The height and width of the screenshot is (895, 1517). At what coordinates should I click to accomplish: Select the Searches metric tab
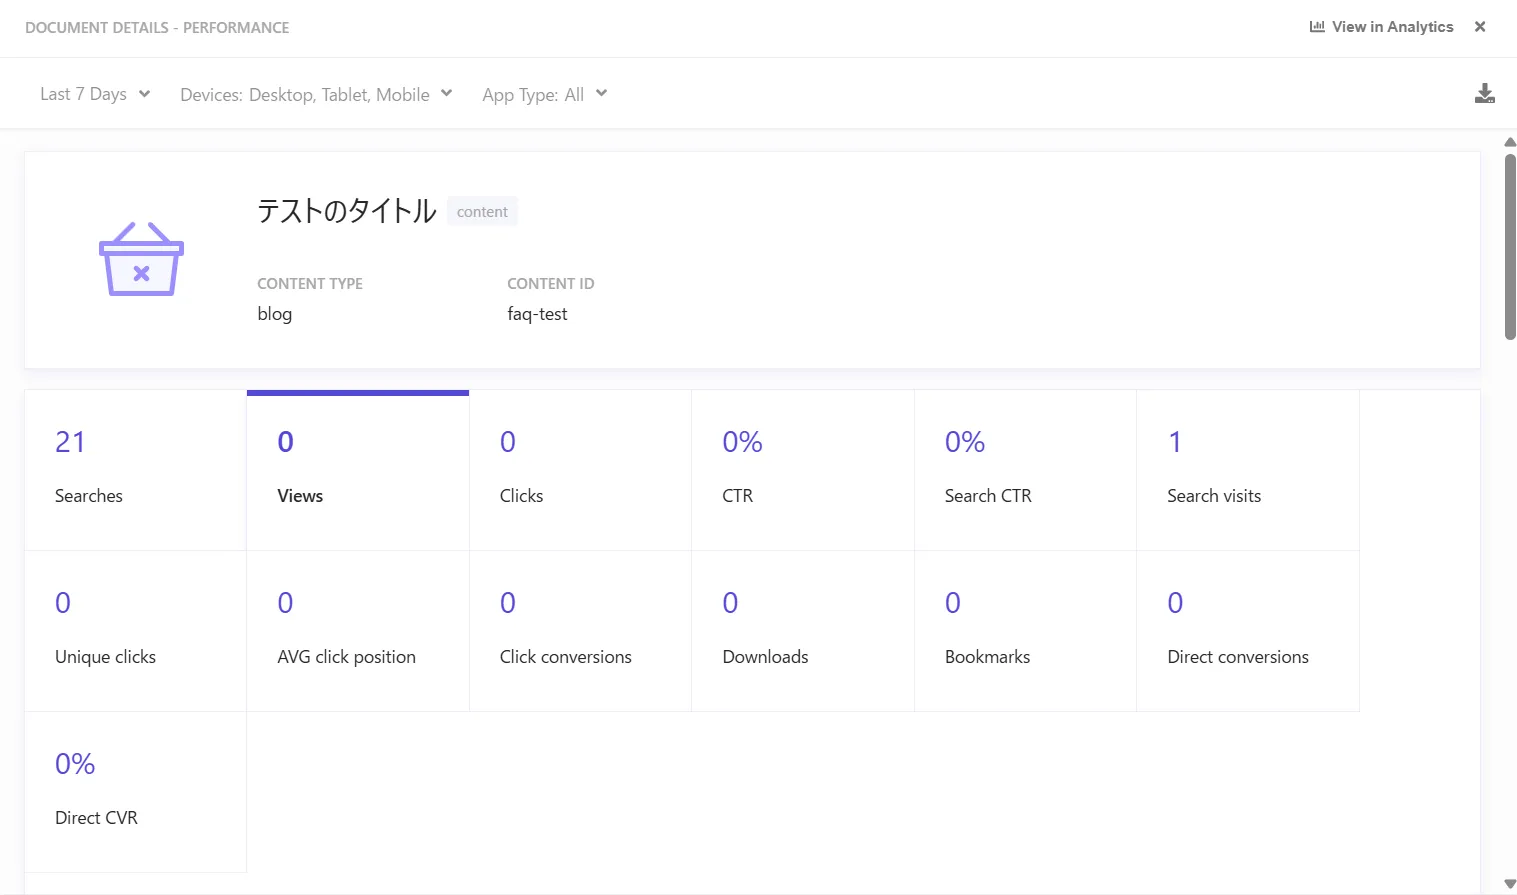(135, 470)
